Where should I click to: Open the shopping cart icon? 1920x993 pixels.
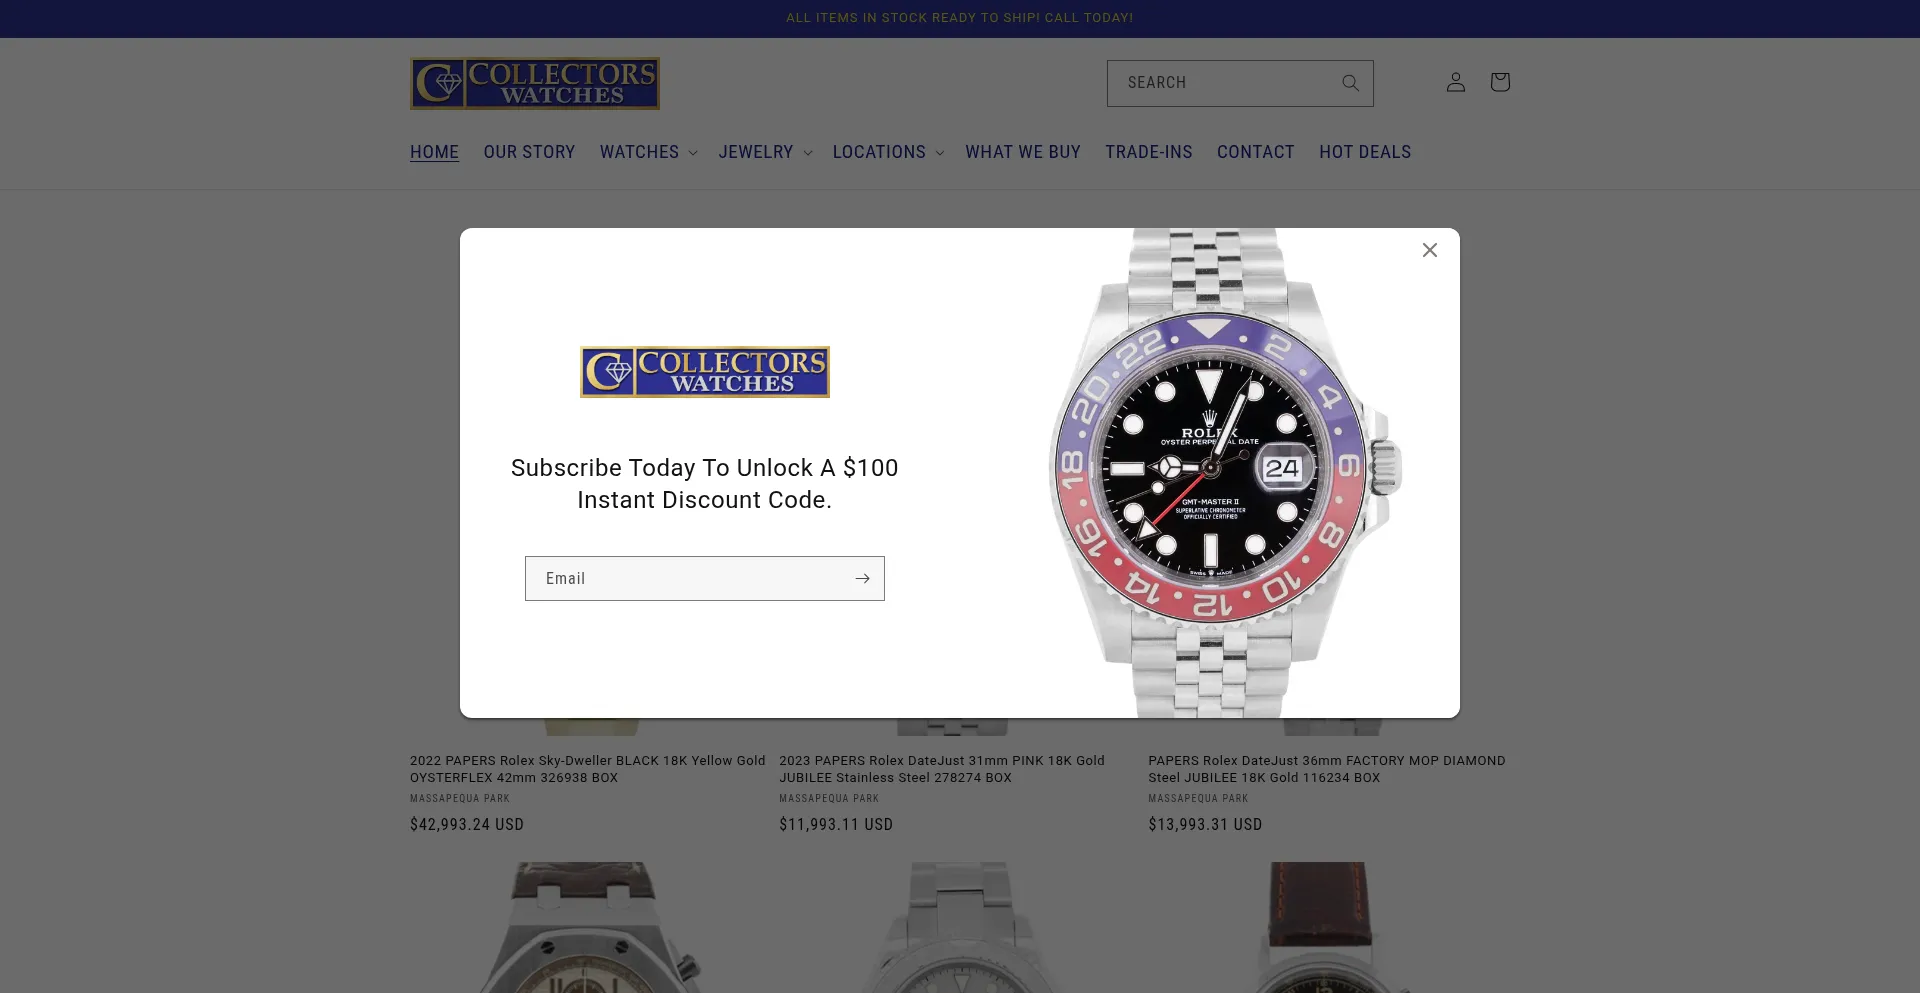click(1500, 82)
